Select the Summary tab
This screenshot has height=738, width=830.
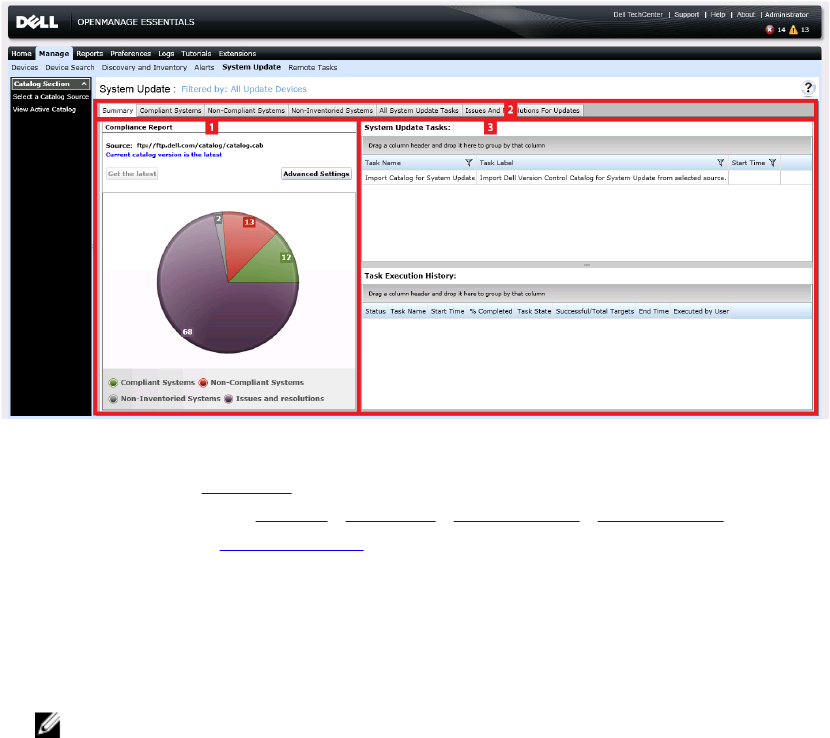coord(118,110)
